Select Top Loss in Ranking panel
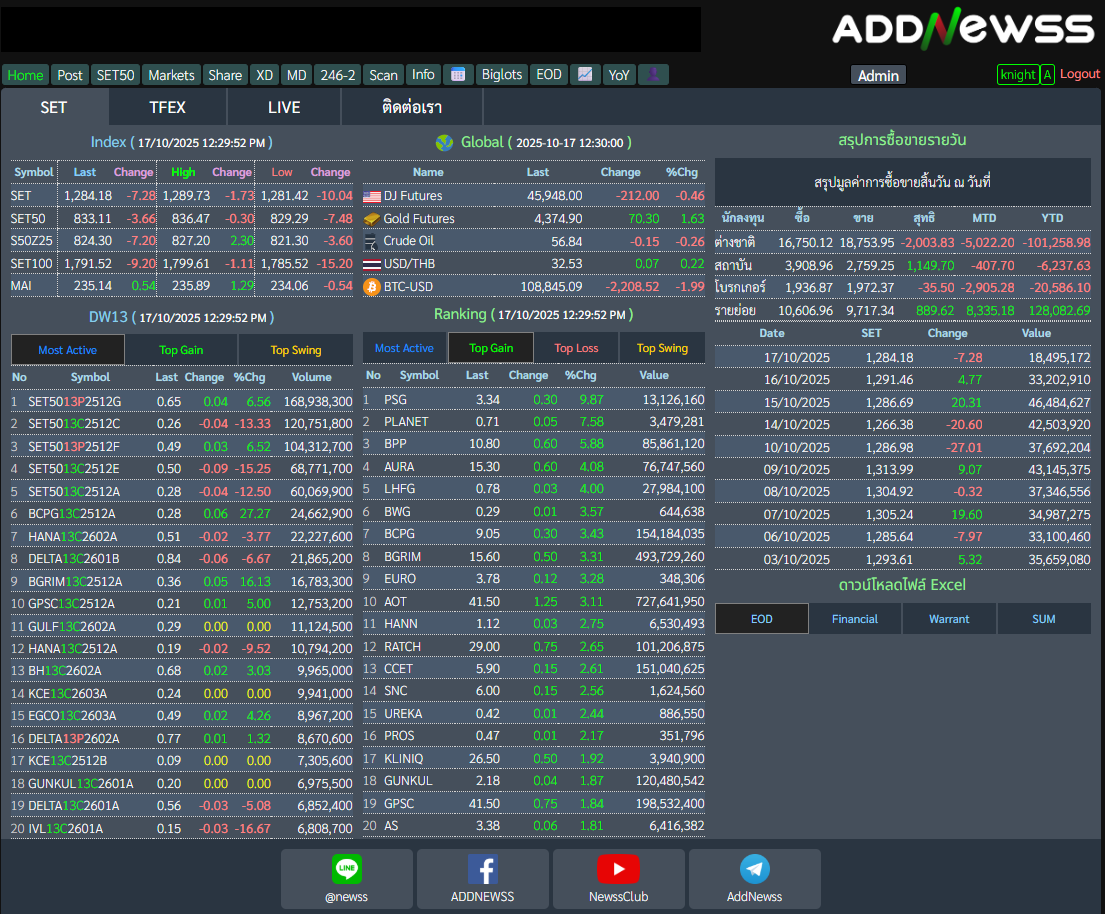This screenshot has height=914, width=1105. pyautogui.click(x=576, y=348)
